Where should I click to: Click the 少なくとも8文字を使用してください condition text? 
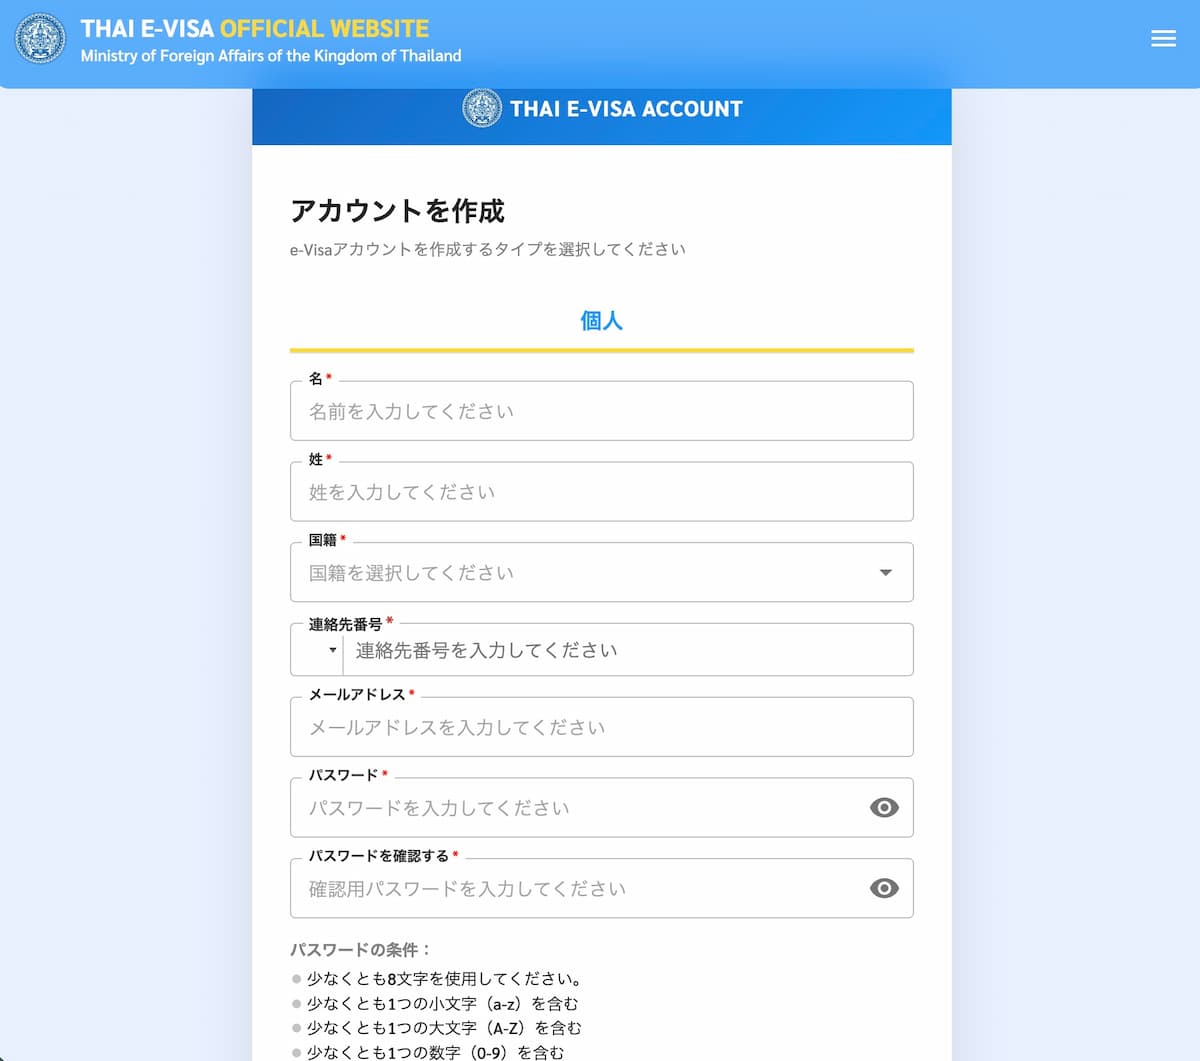coord(445,979)
